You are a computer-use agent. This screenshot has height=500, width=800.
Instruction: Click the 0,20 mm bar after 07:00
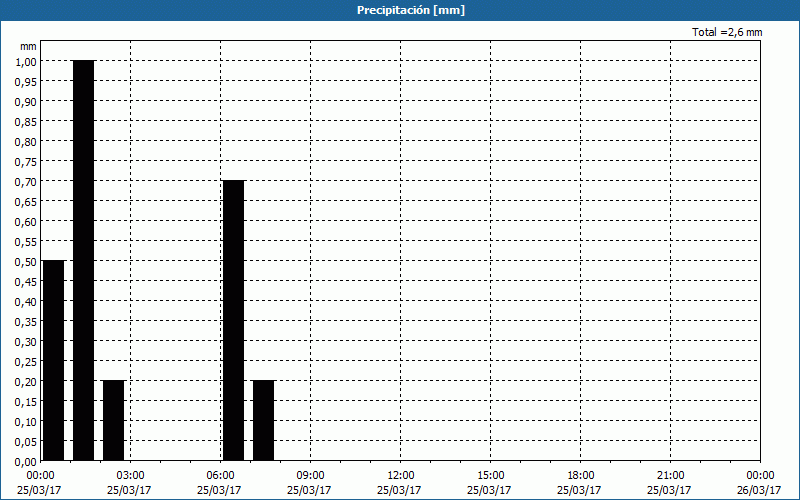click(263, 420)
